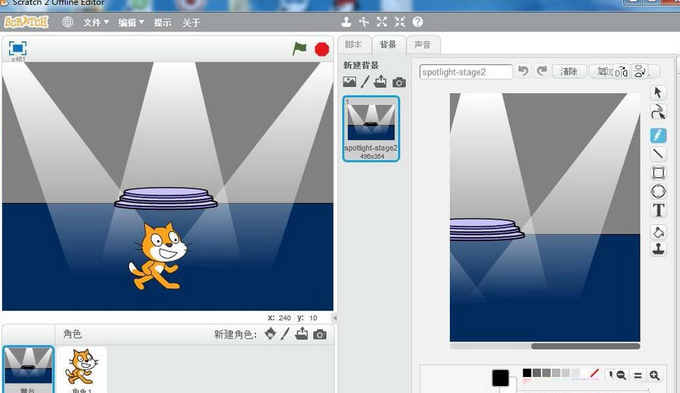
Task: Select the Pencil tool
Action: point(658,135)
